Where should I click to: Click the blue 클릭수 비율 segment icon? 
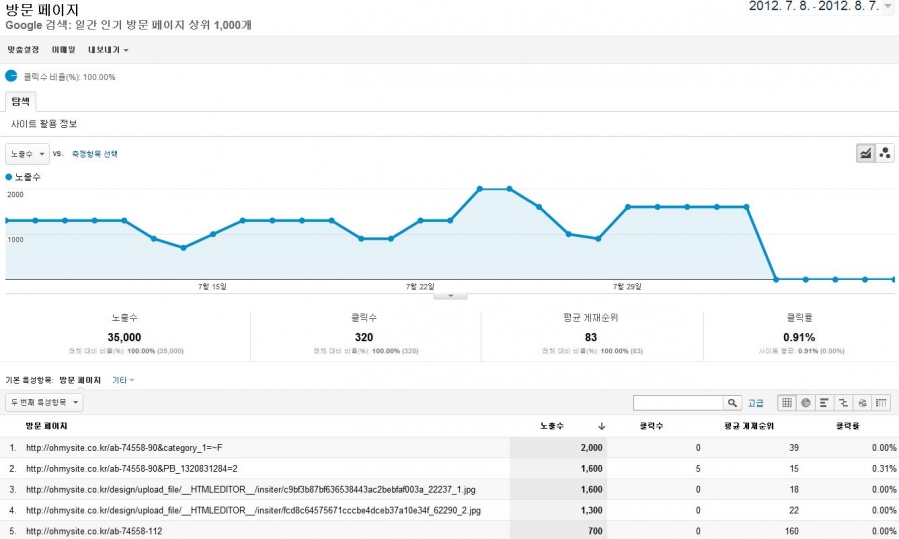coord(12,76)
